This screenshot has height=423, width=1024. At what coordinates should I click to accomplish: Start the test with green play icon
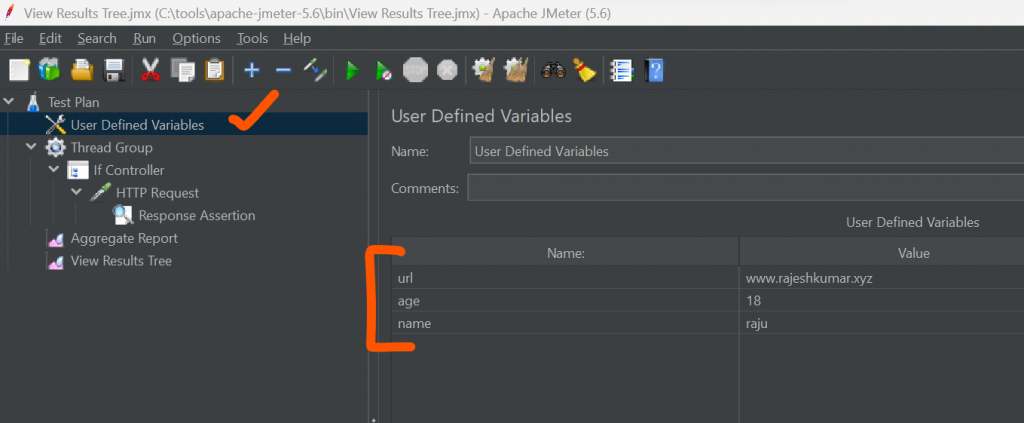pos(352,70)
